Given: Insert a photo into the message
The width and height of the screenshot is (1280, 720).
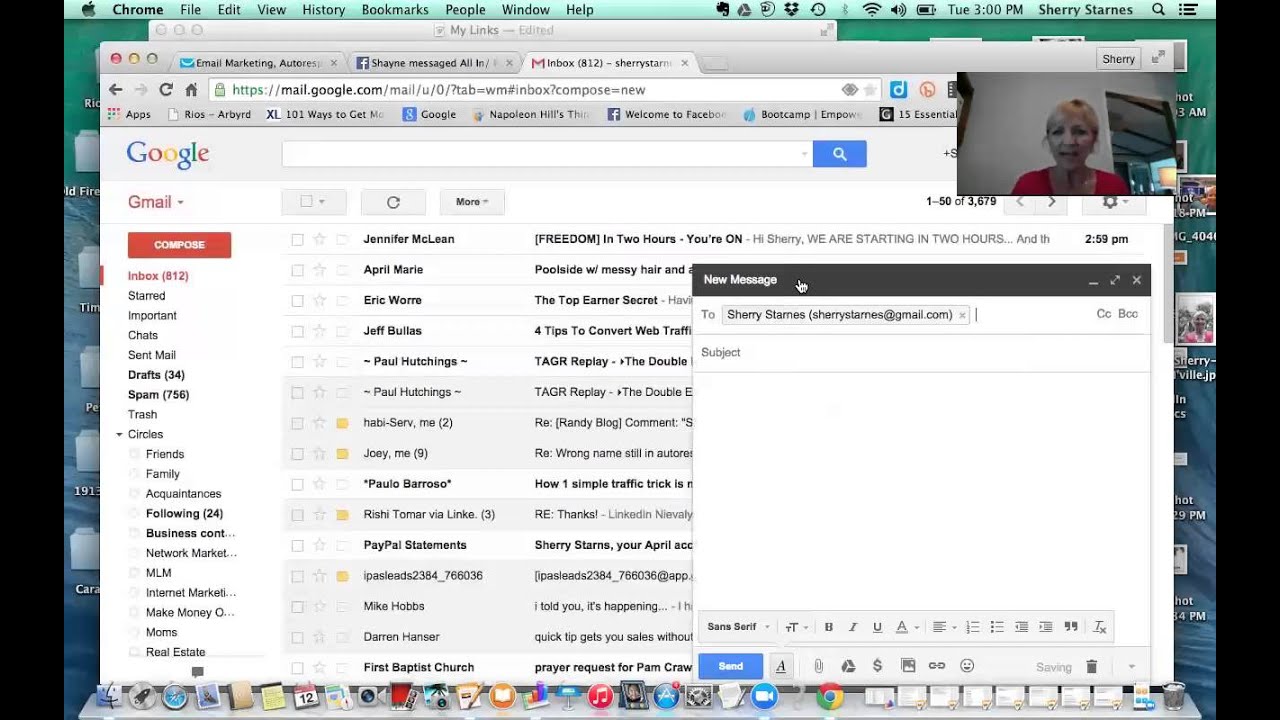Looking at the screenshot, I should pos(908,666).
